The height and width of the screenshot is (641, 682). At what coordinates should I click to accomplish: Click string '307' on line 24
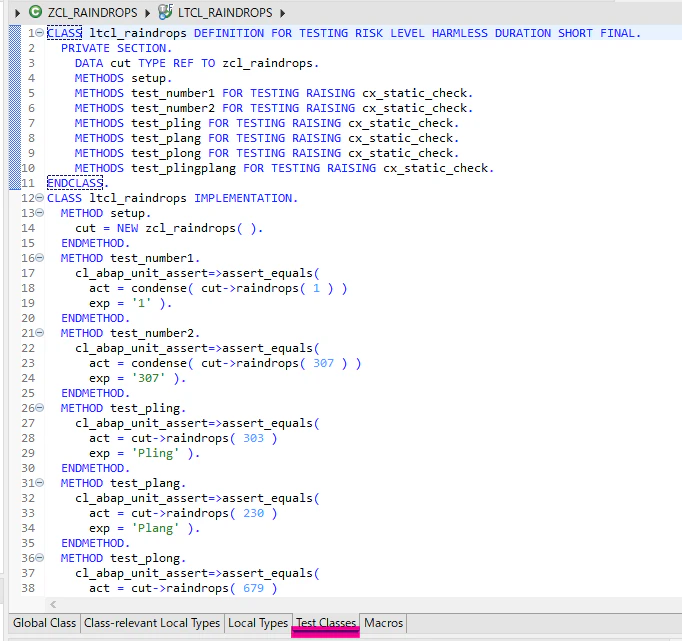tap(149, 378)
